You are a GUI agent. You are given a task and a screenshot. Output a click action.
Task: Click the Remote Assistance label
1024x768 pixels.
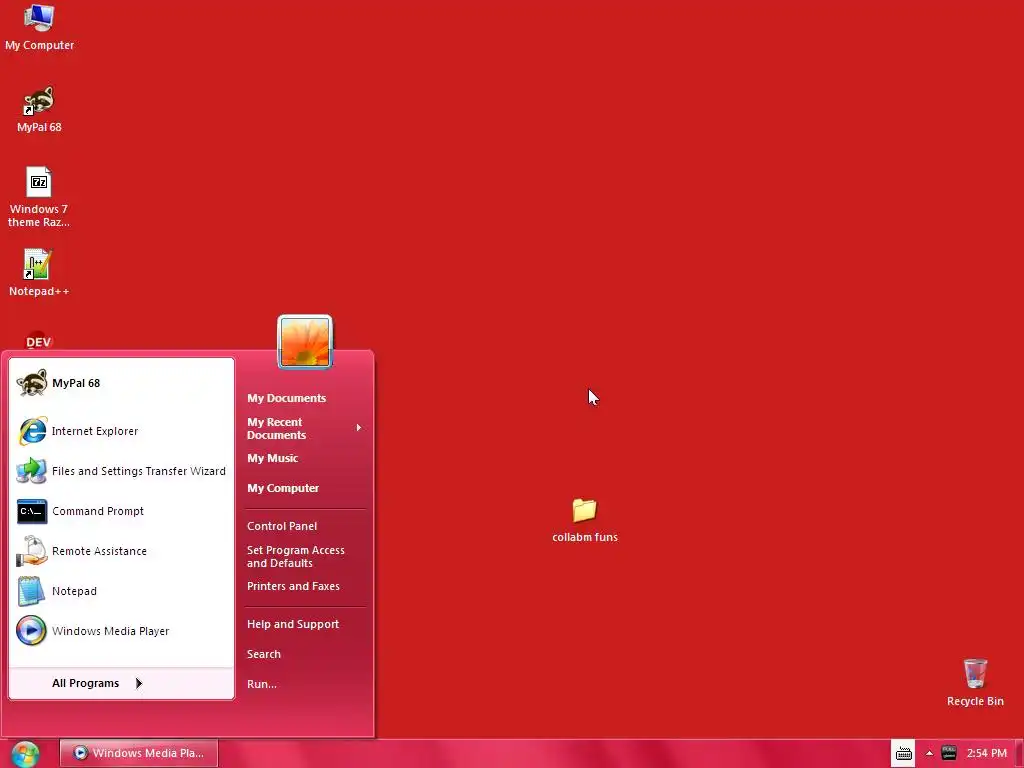tap(99, 551)
